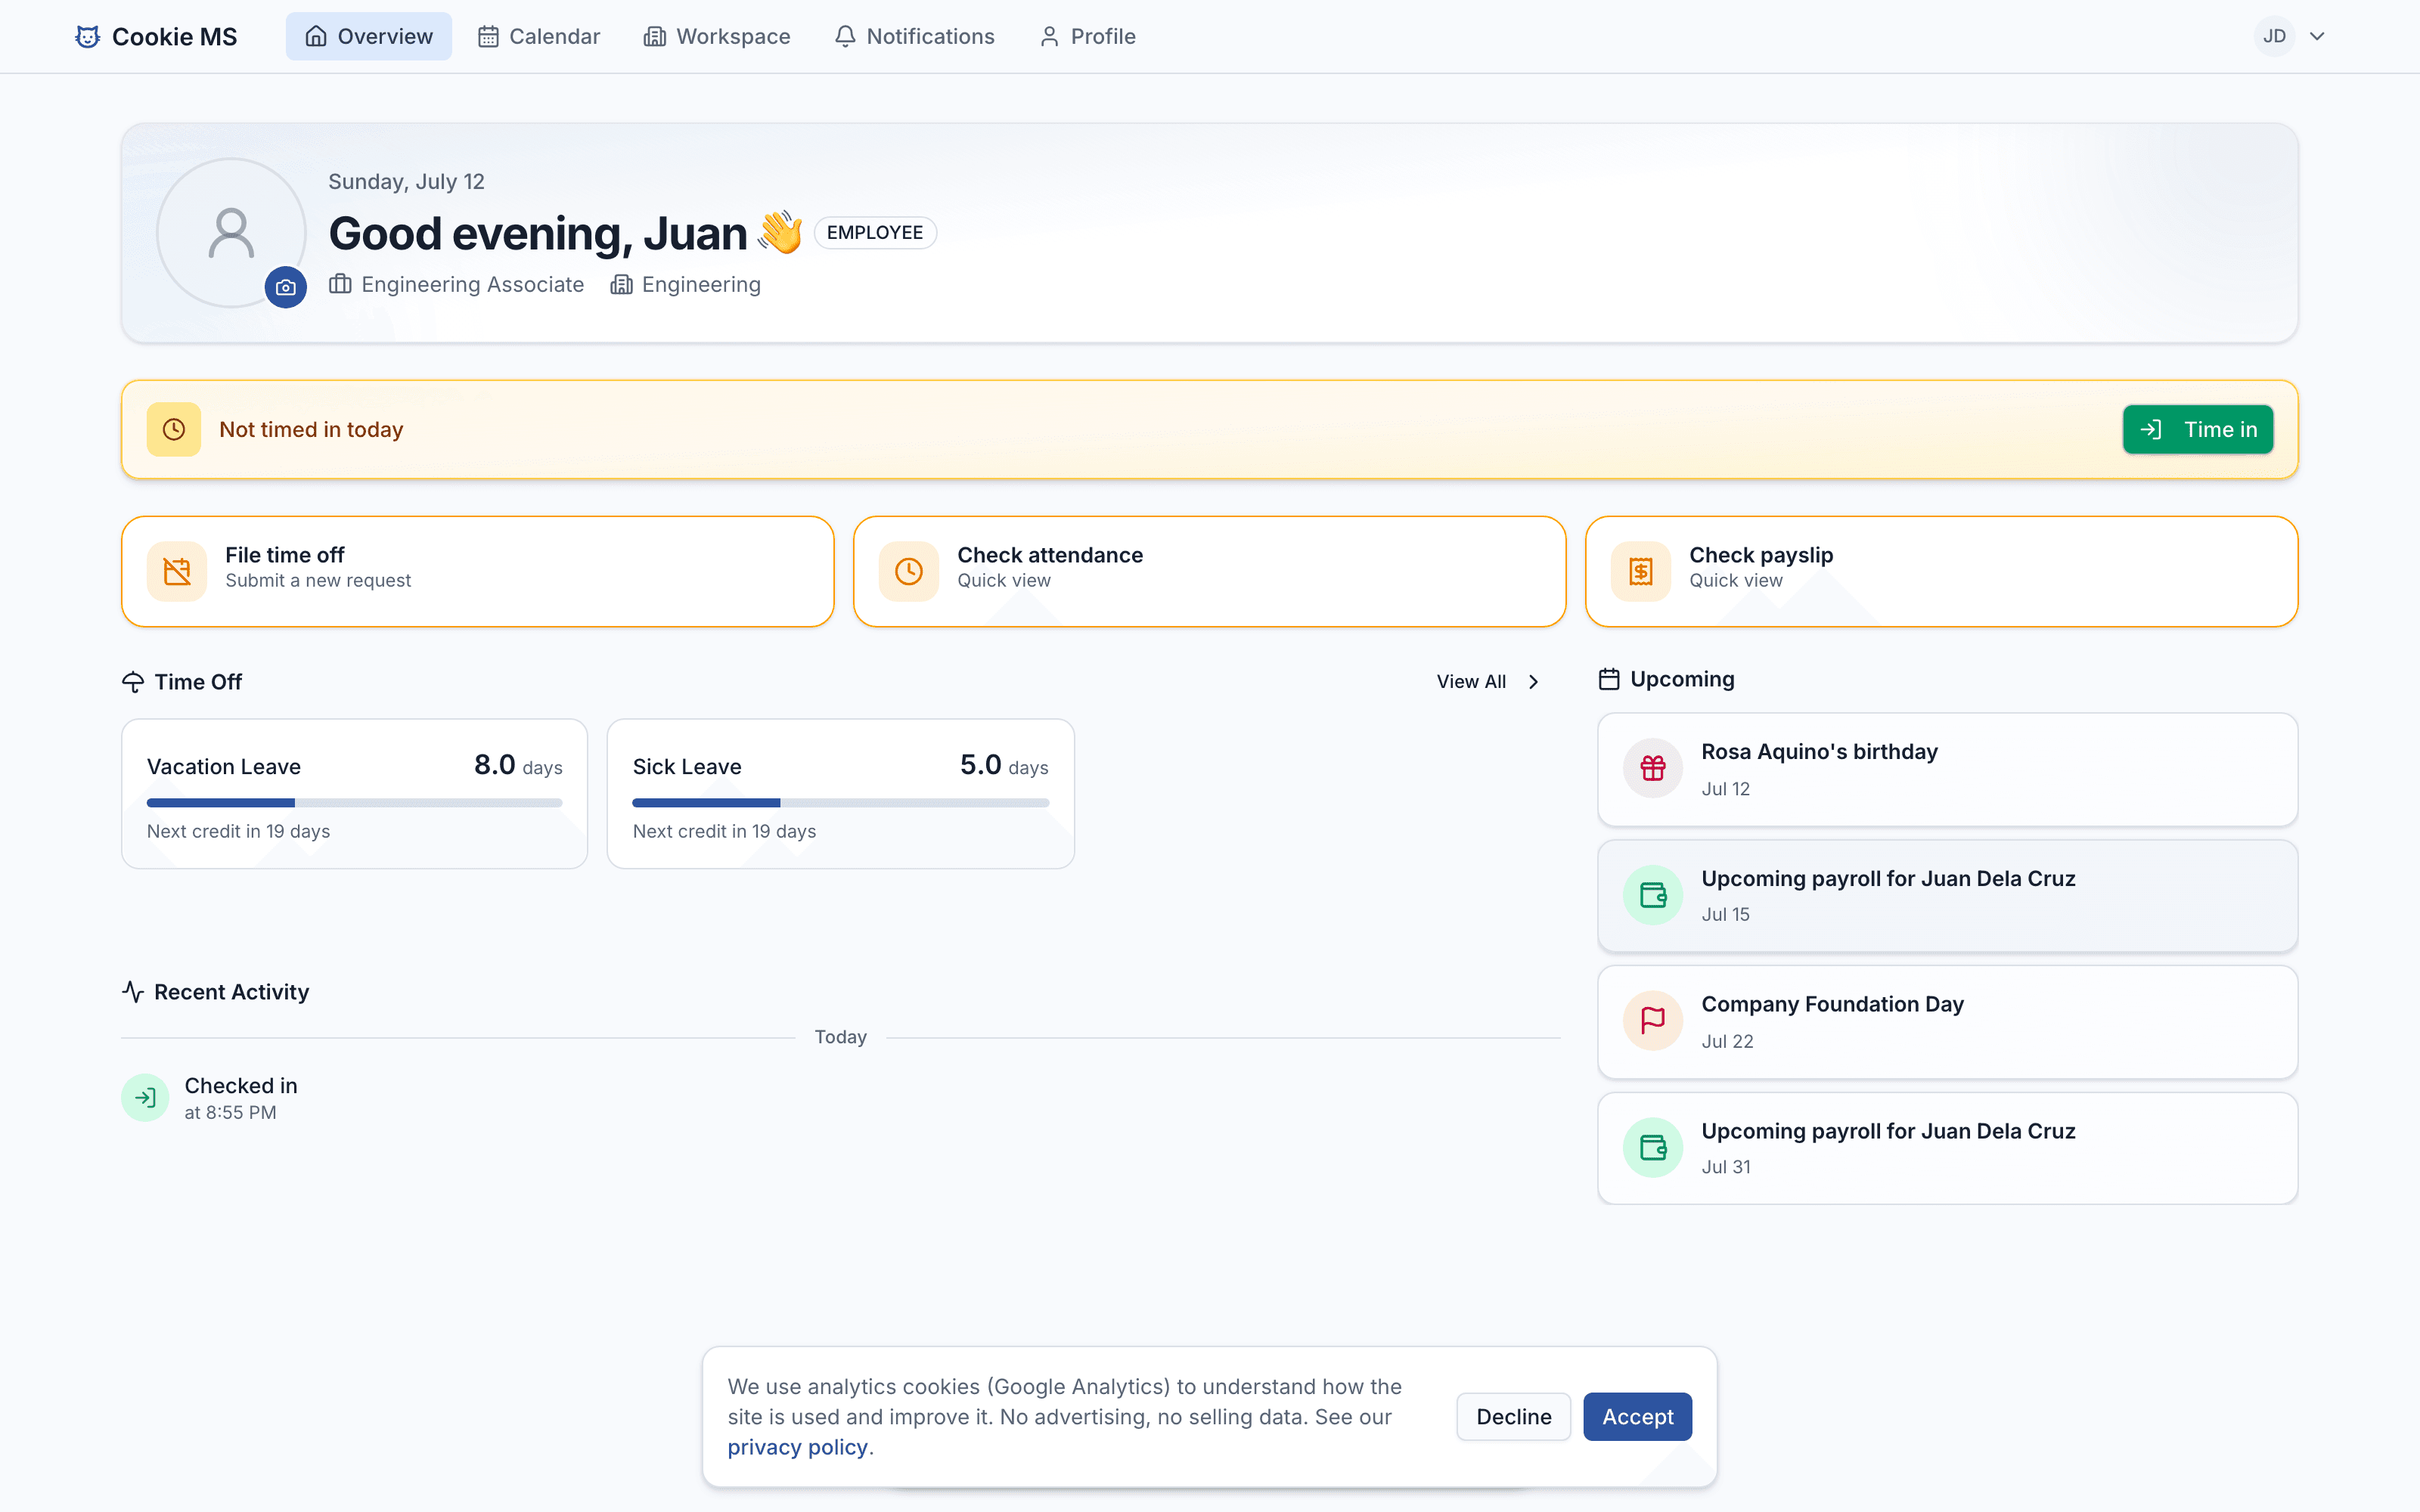Open the privacy policy link
Screen dimensions: 2420x1512
click(797, 1447)
